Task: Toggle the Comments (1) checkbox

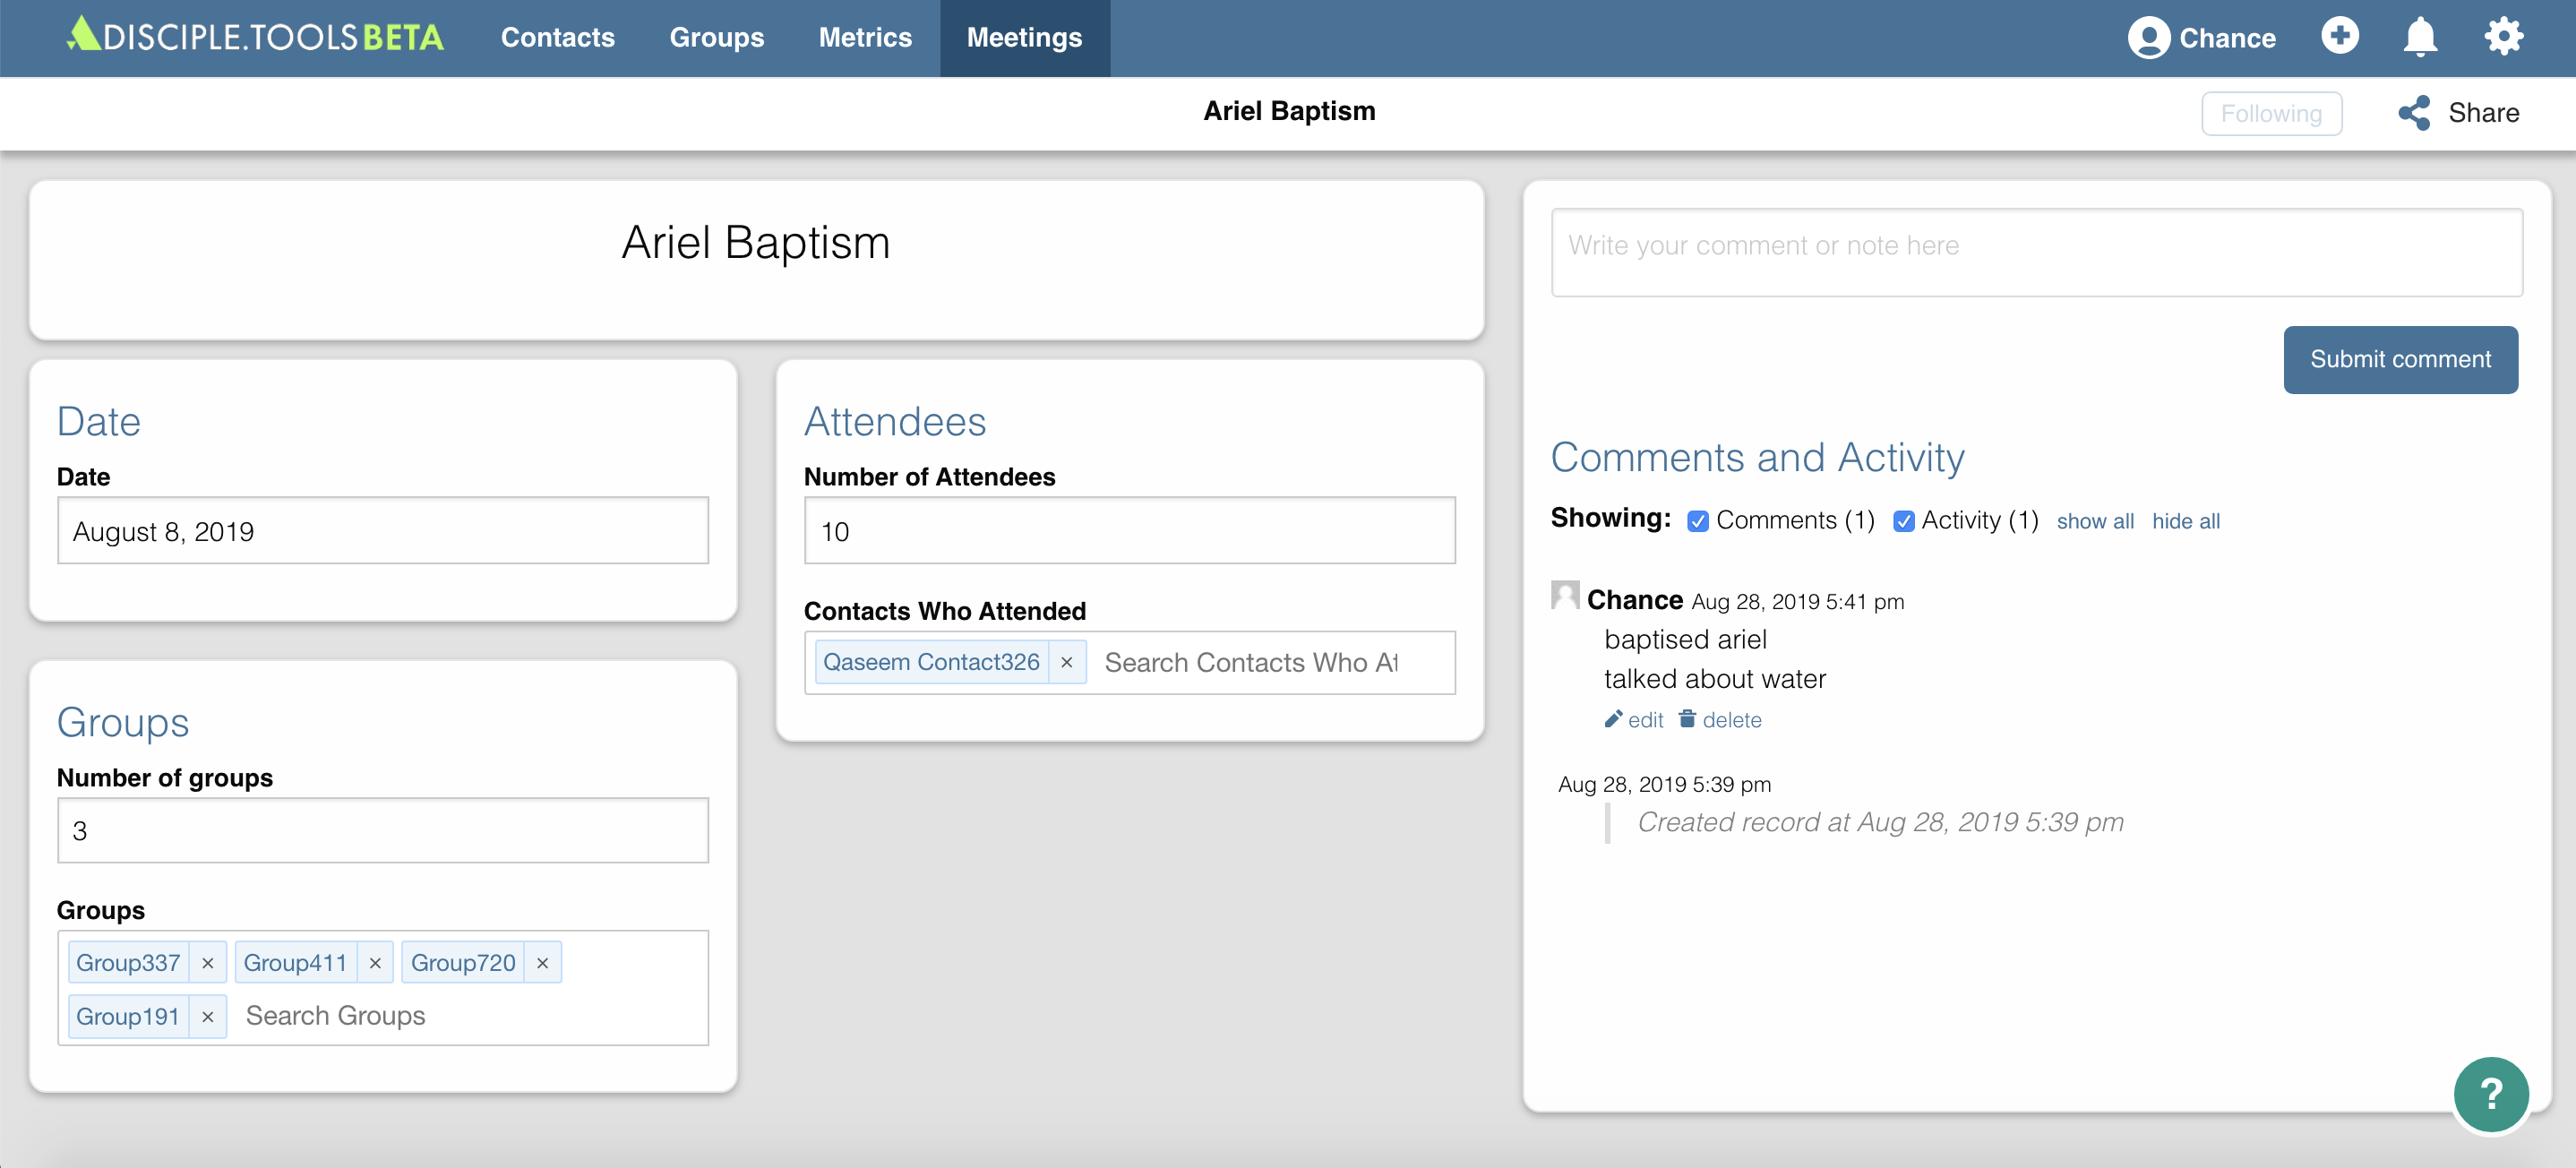Action: point(1697,521)
